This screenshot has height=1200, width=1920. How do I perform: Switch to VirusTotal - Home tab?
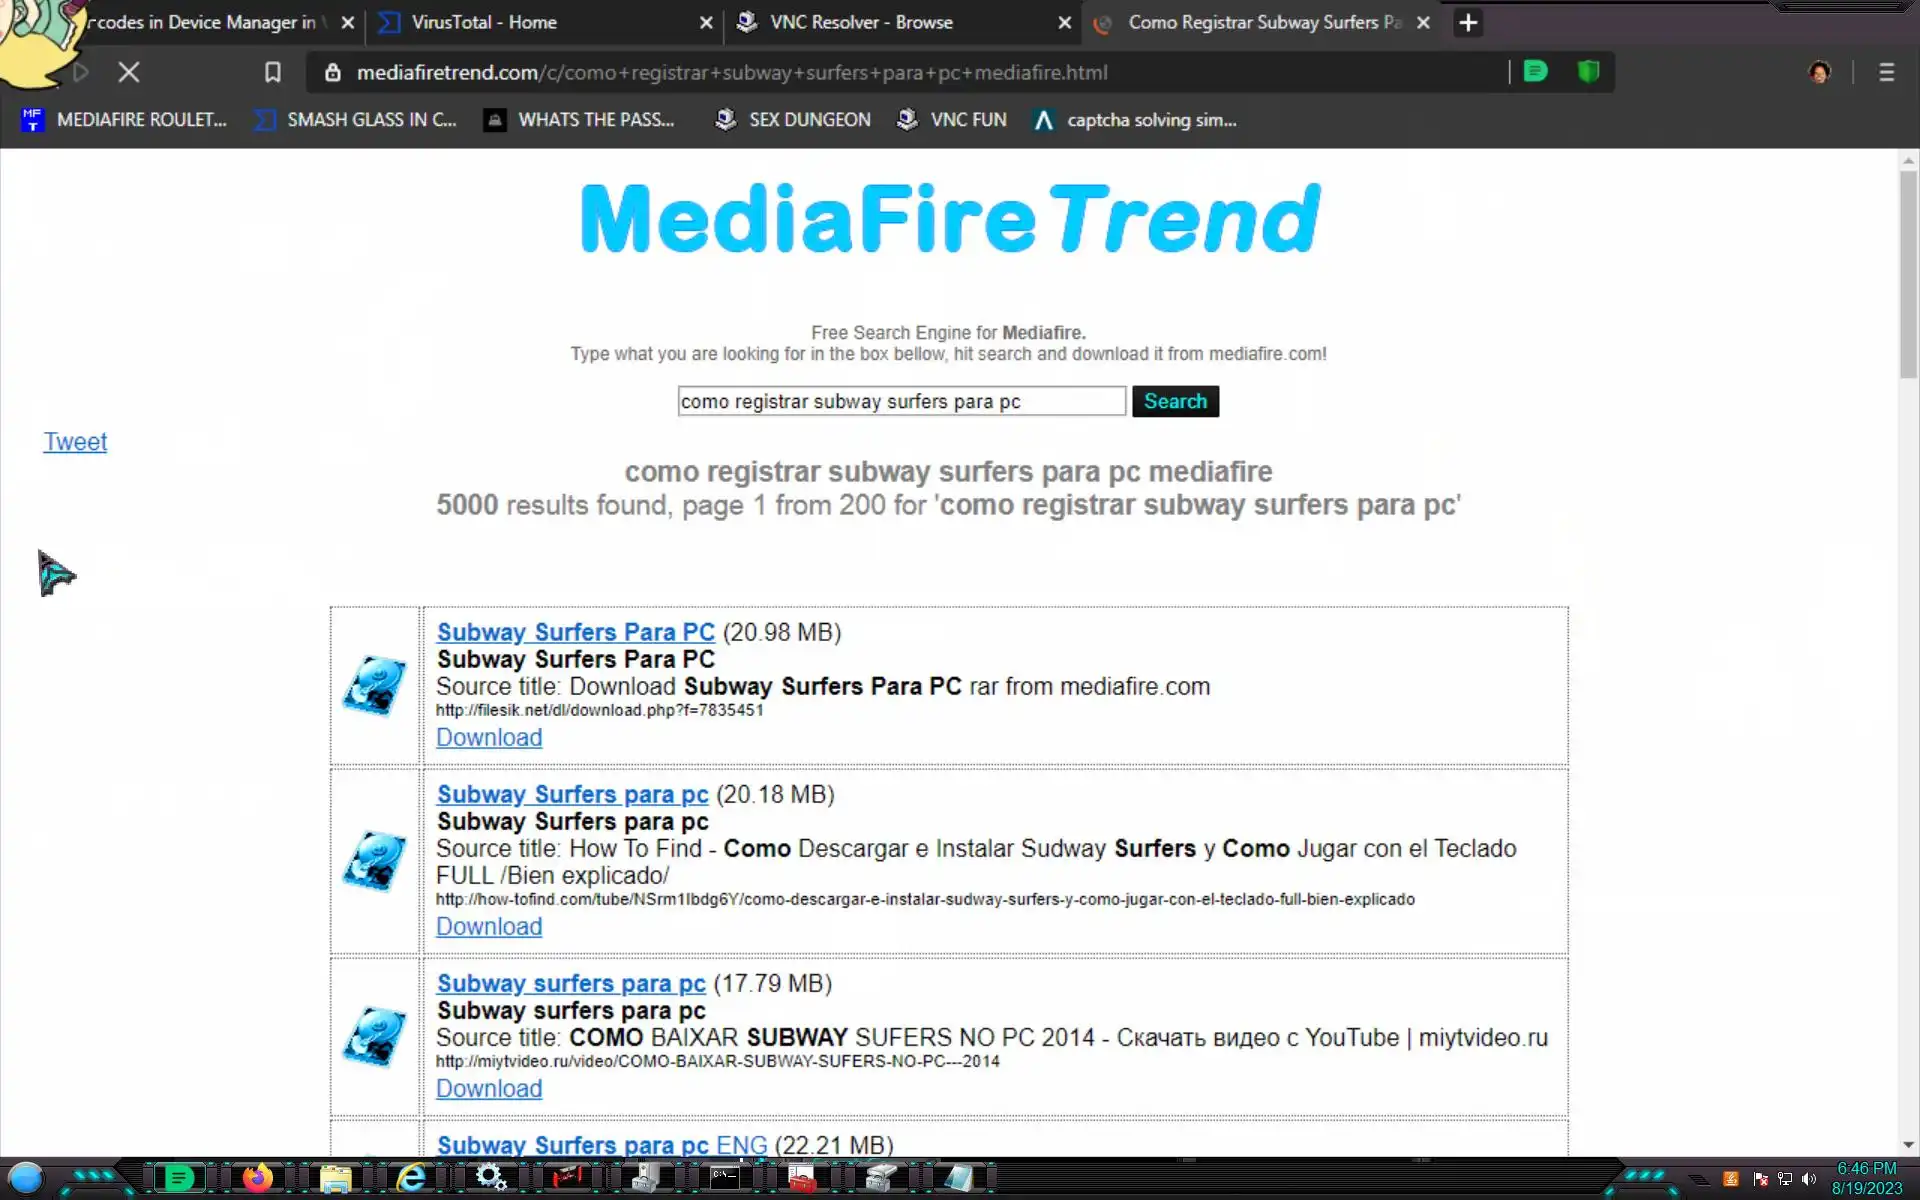coord(485,22)
